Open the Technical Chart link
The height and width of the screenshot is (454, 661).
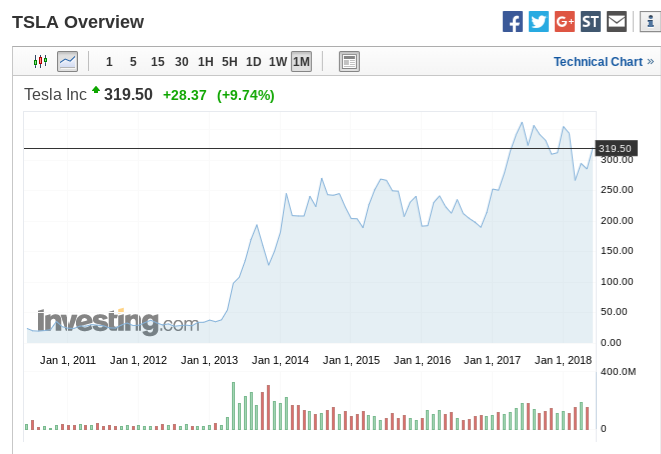[604, 62]
